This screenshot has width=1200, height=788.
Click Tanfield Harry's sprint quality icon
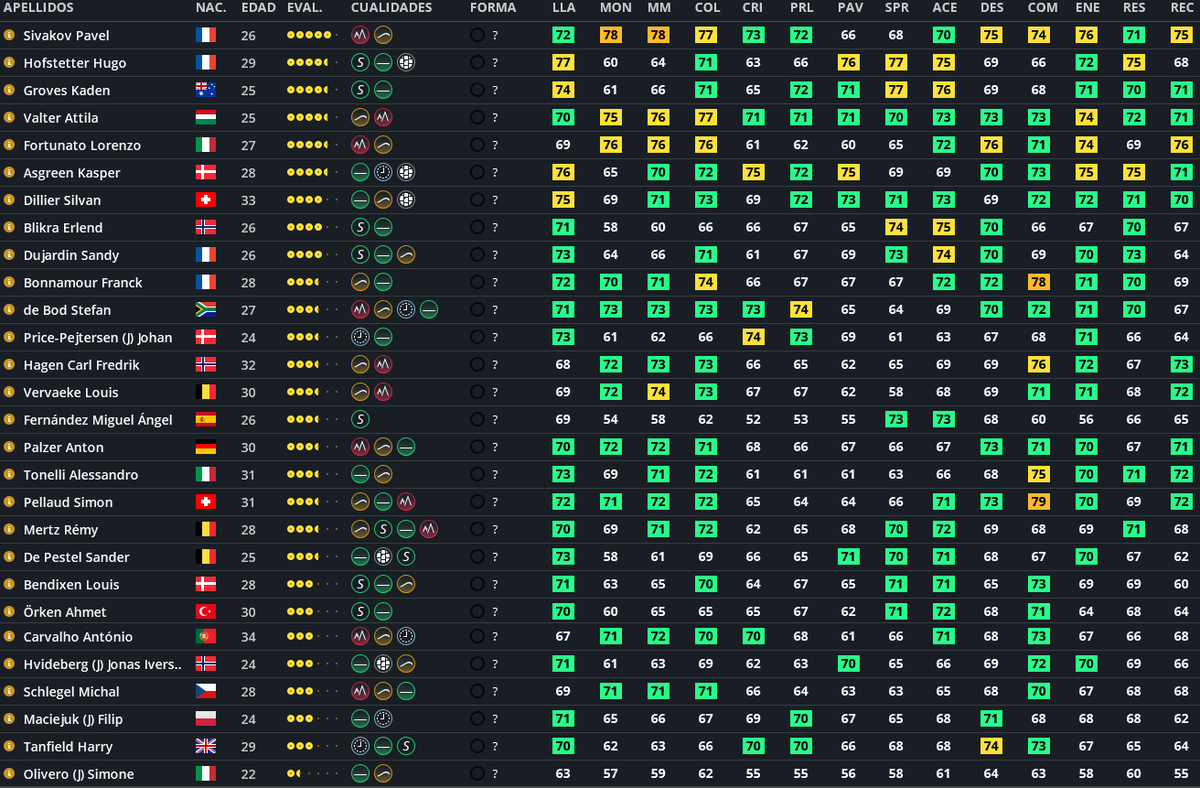click(x=406, y=746)
